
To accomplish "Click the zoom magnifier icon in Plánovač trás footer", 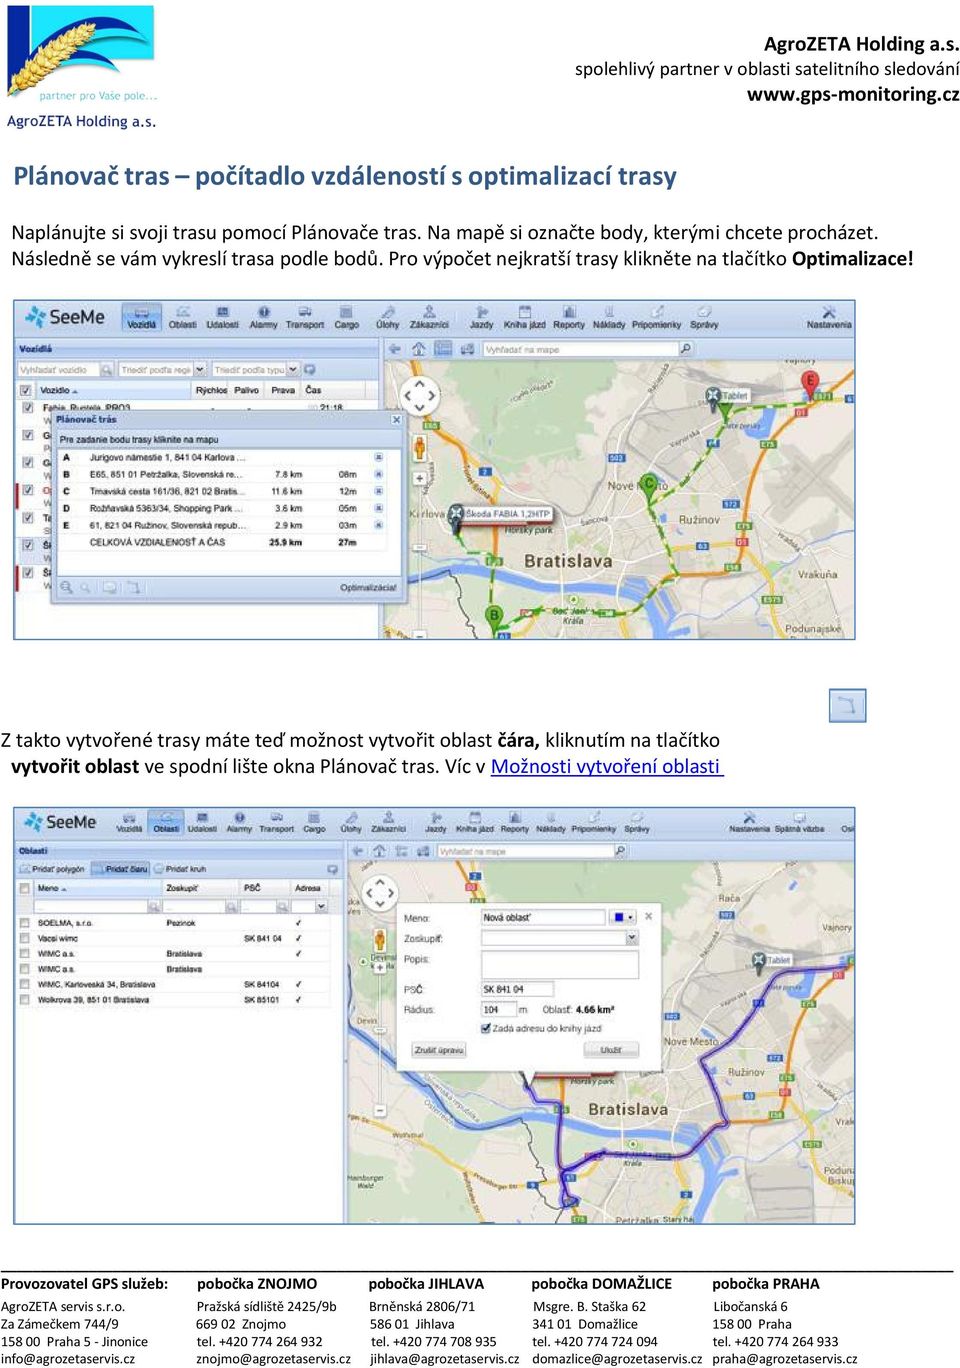I will [x=66, y=588].
